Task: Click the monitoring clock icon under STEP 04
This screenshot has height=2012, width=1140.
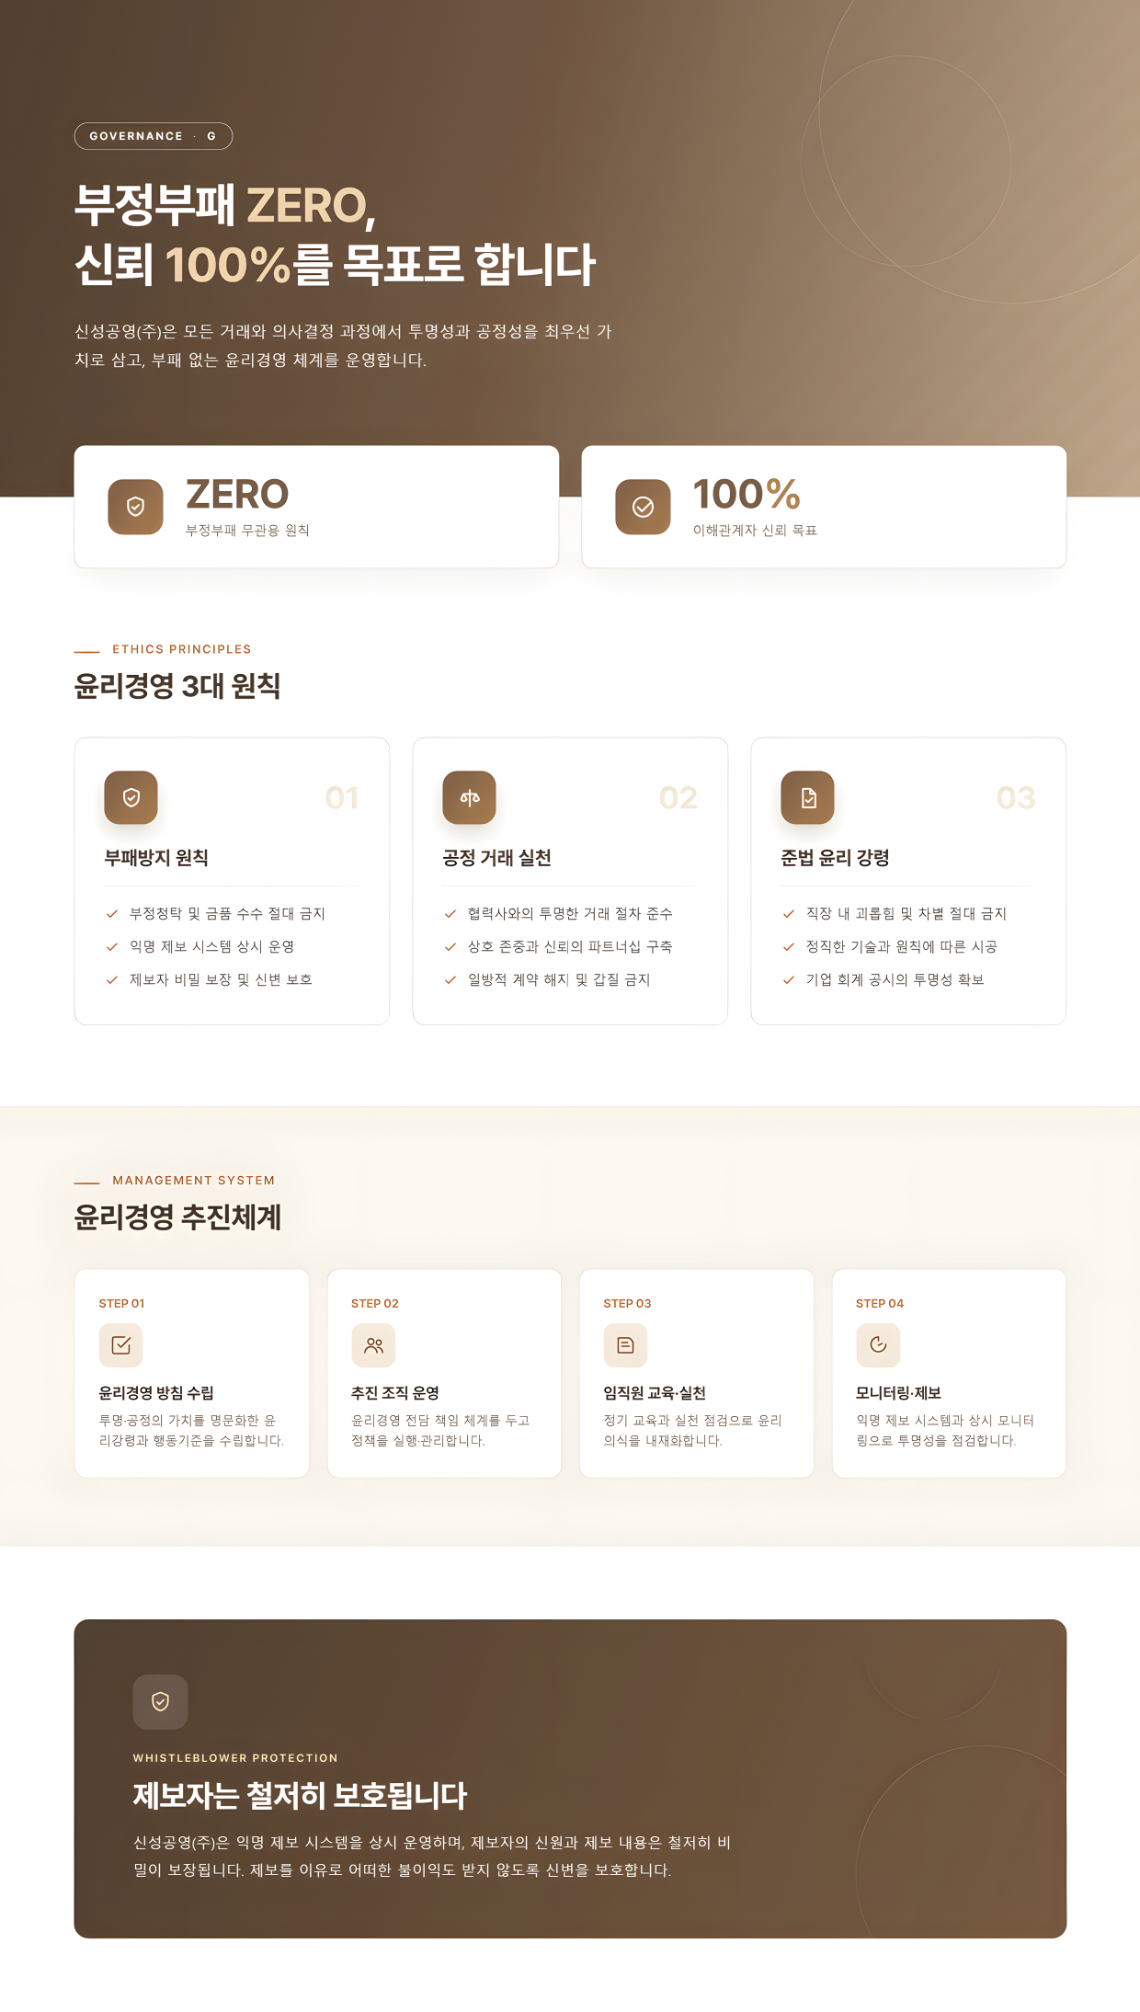Action: (878, 1345)
